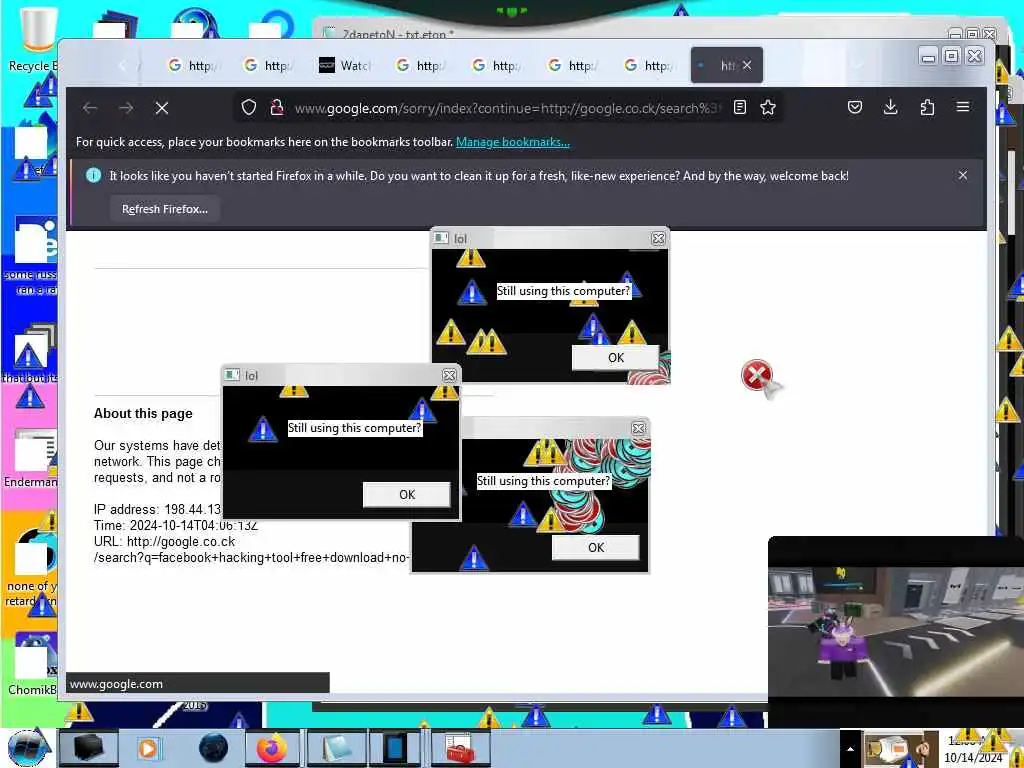The height and width of the screenshot is (768, 1024).
Task: Click the About this page heading
Action: pyautogui.click(x=143, y=413)
